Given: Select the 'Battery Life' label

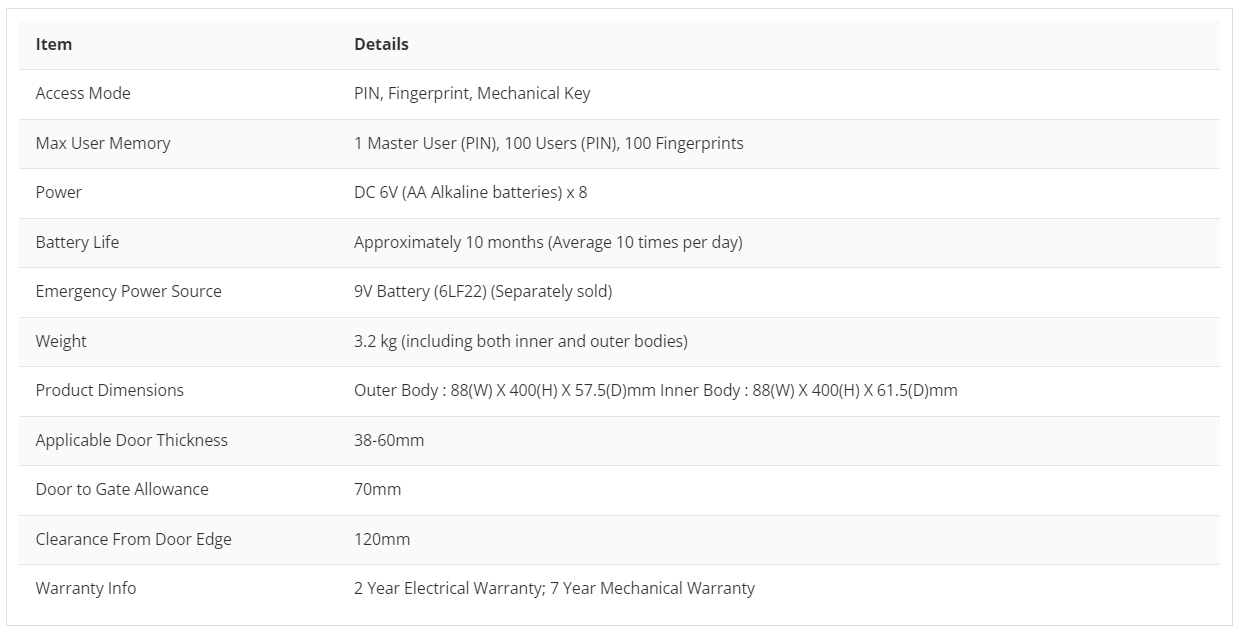Looking at the screenshot, I should pos(77,242).
